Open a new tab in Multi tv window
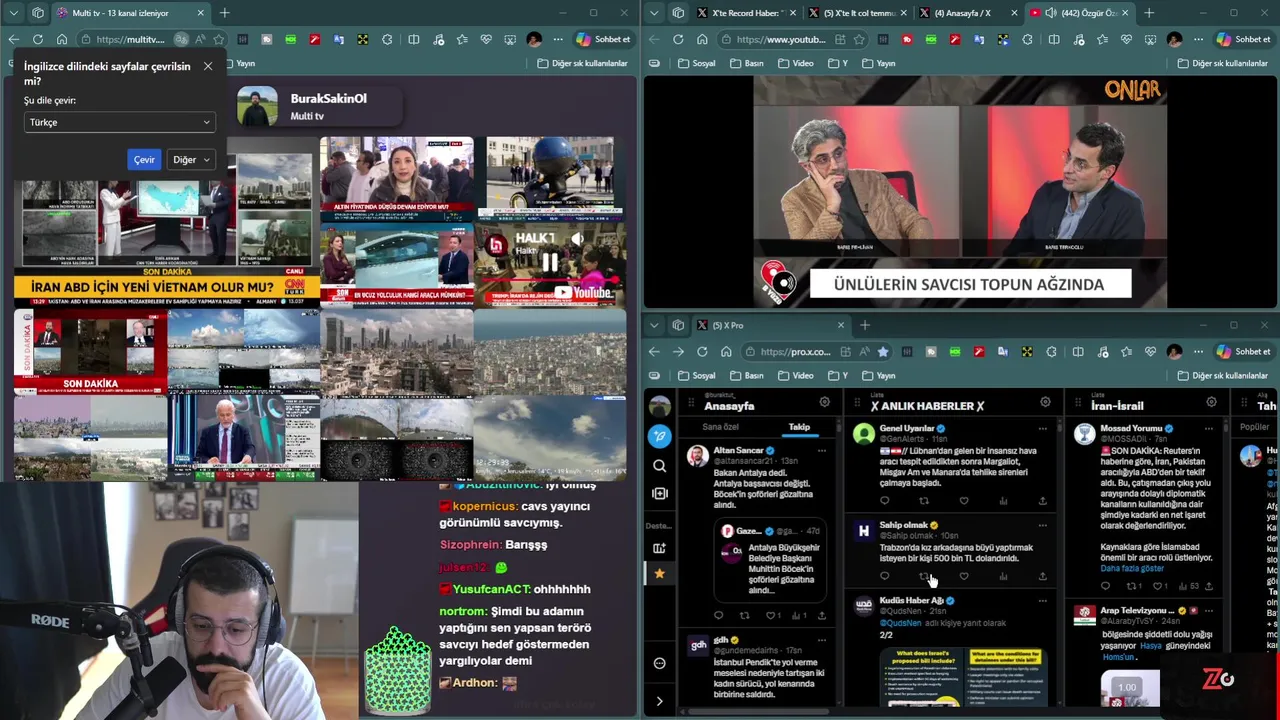This screenshot has width=1280, height=720. coord(224,13)
